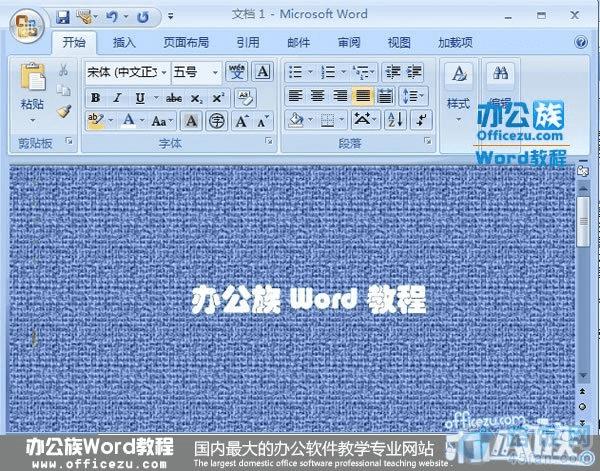Apply bullets list

click(x=295, y=72)
